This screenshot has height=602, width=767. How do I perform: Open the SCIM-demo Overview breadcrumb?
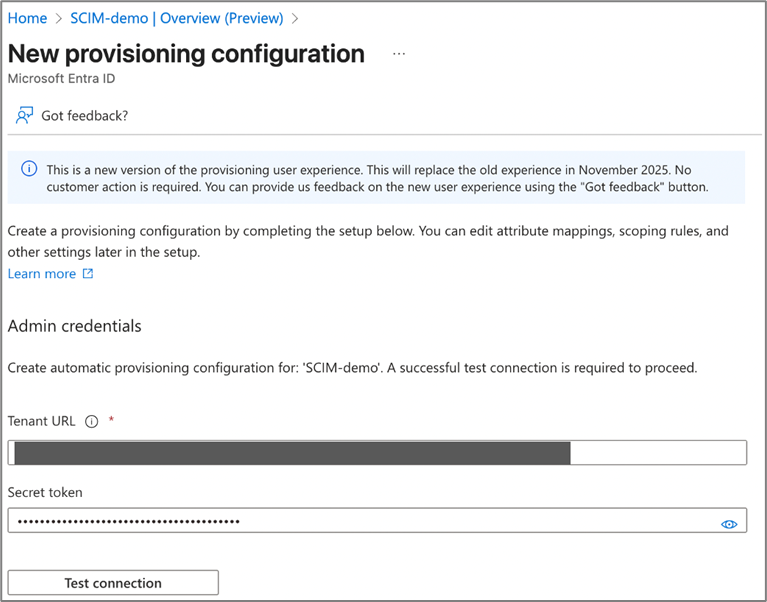177,18
